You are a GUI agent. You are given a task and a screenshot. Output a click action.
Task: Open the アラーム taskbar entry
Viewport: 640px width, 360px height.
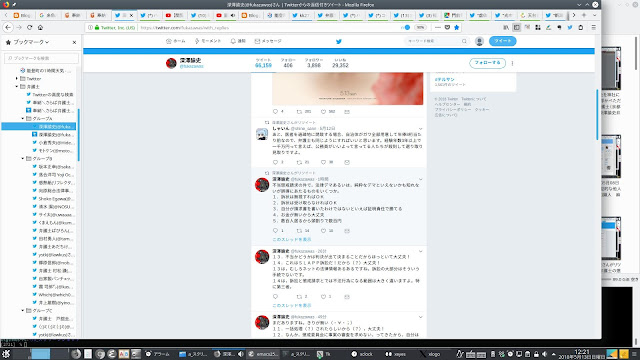[157, 354]
